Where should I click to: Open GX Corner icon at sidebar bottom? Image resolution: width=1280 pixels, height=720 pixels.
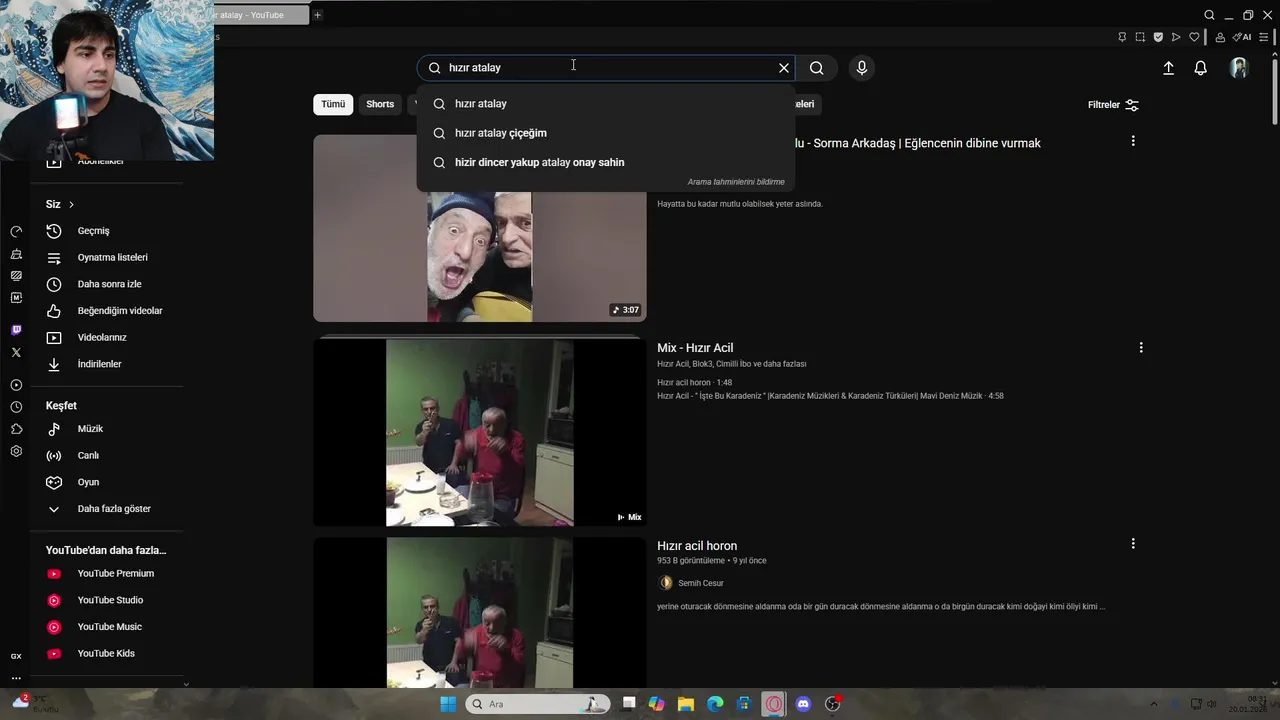[16, 656]
